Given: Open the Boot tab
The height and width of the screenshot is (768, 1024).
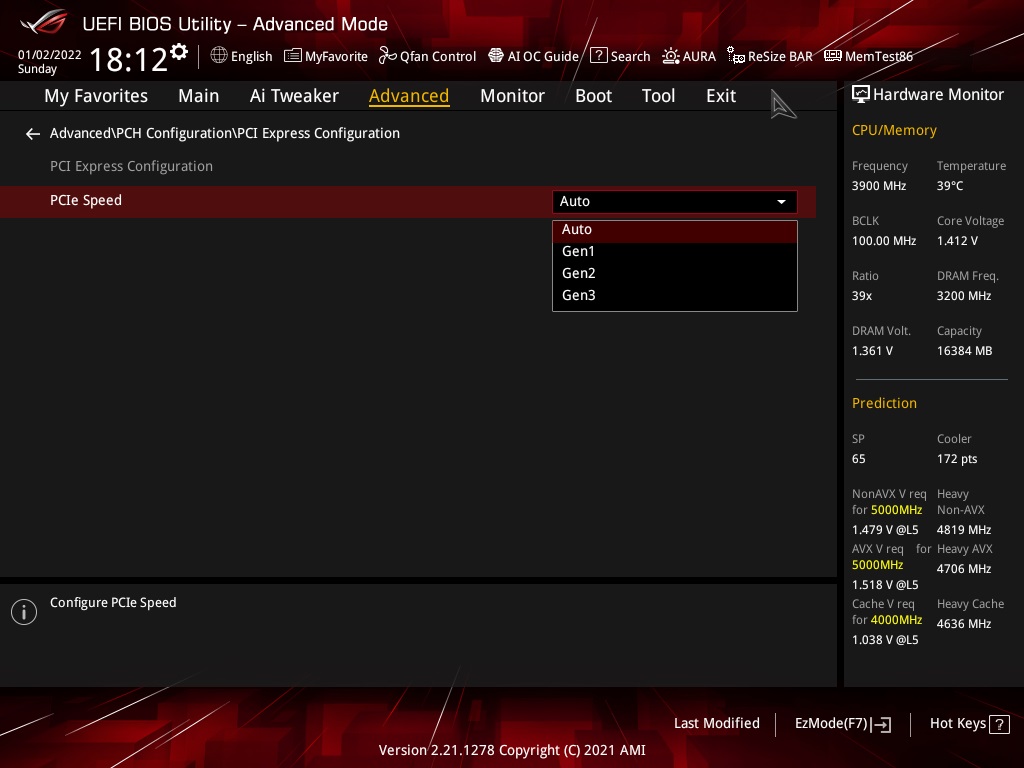Looking at the screenshot, I should (593, 96).
